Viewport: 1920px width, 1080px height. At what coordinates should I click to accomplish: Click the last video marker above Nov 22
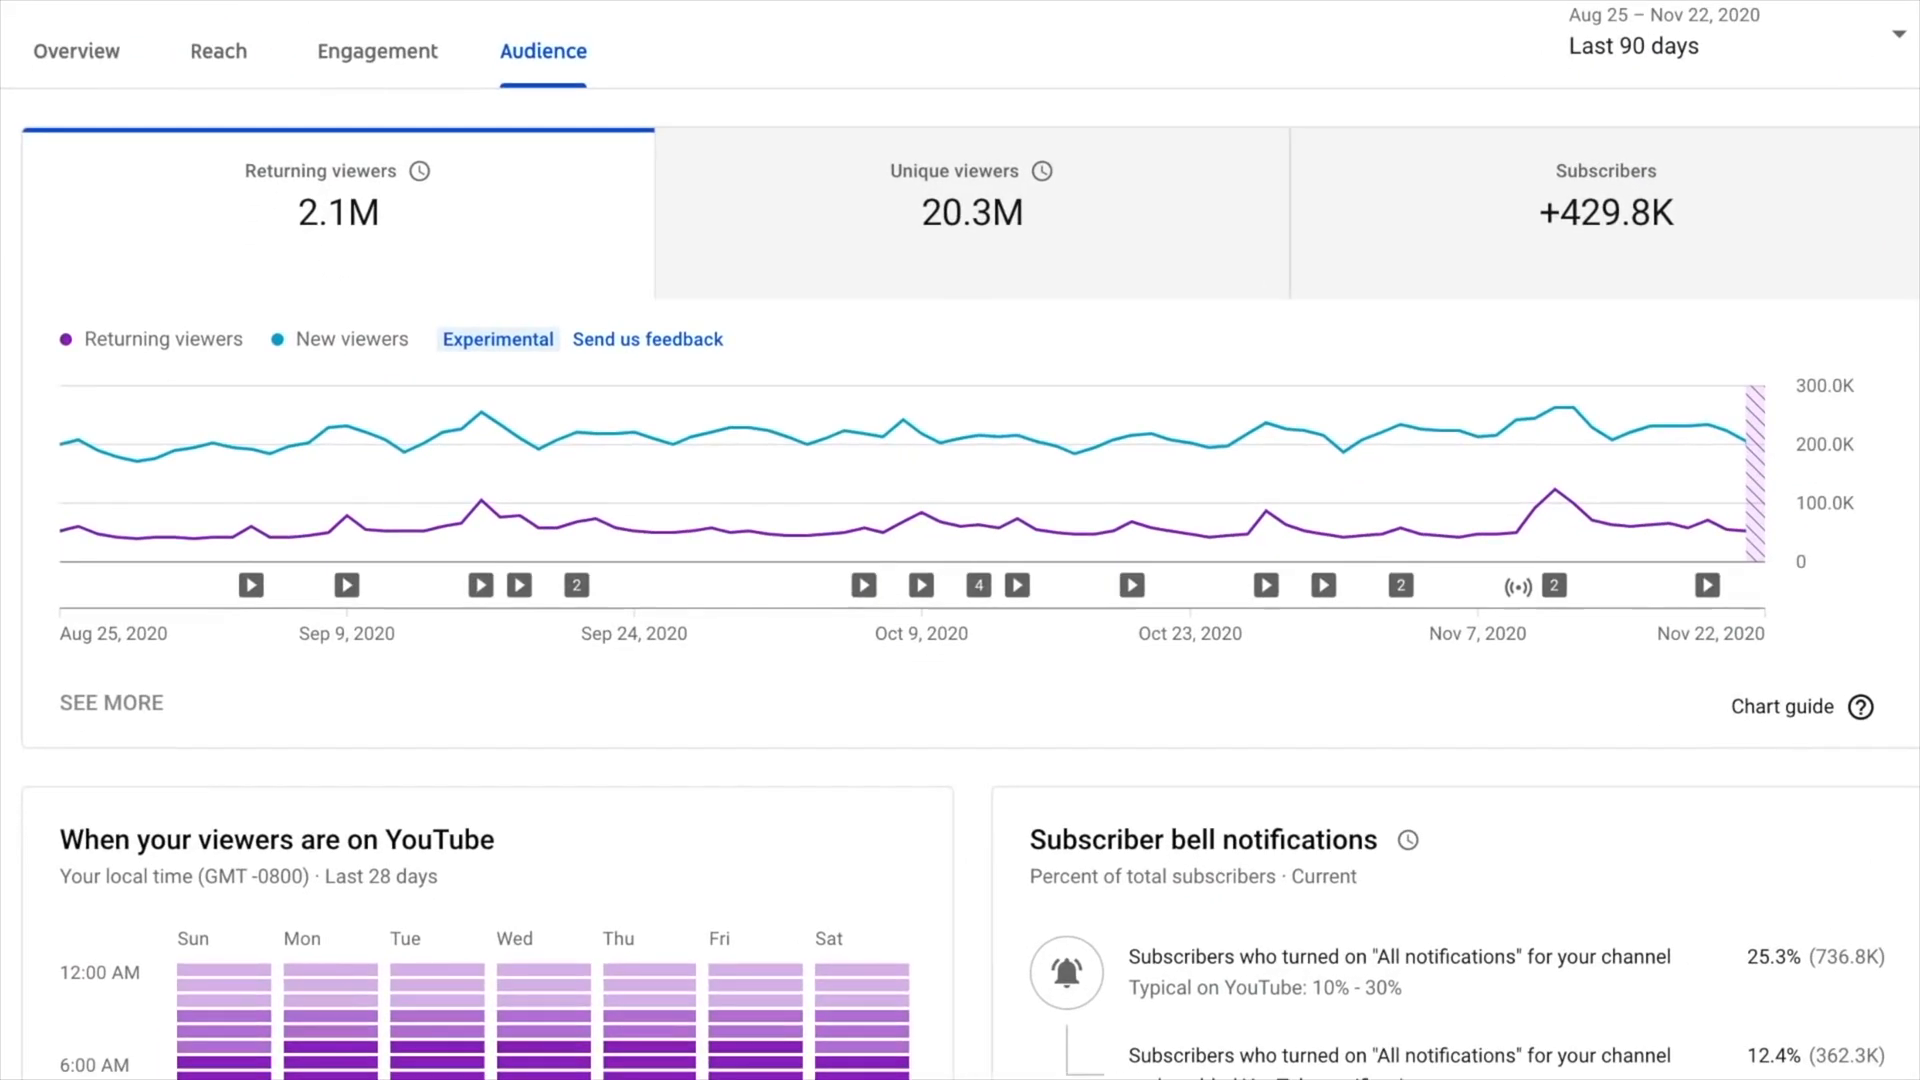point(1707,585)
